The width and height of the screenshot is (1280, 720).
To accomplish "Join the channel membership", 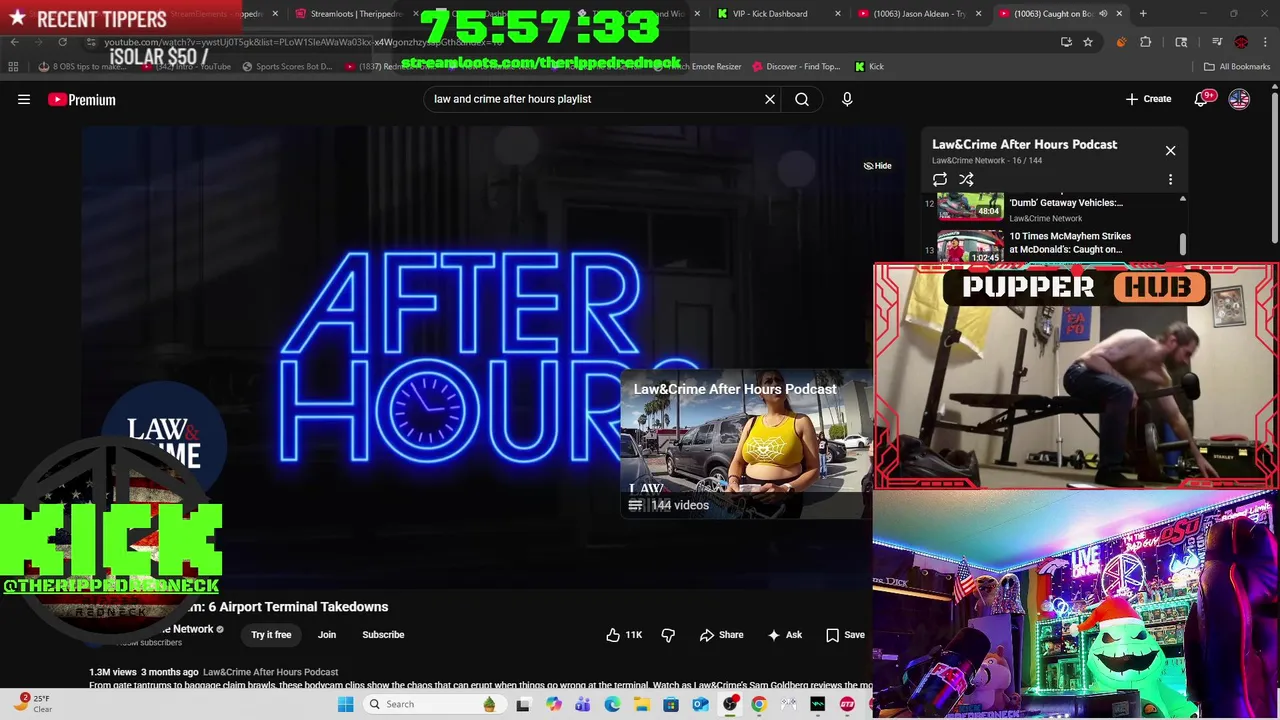I will [x=327, y=635].
